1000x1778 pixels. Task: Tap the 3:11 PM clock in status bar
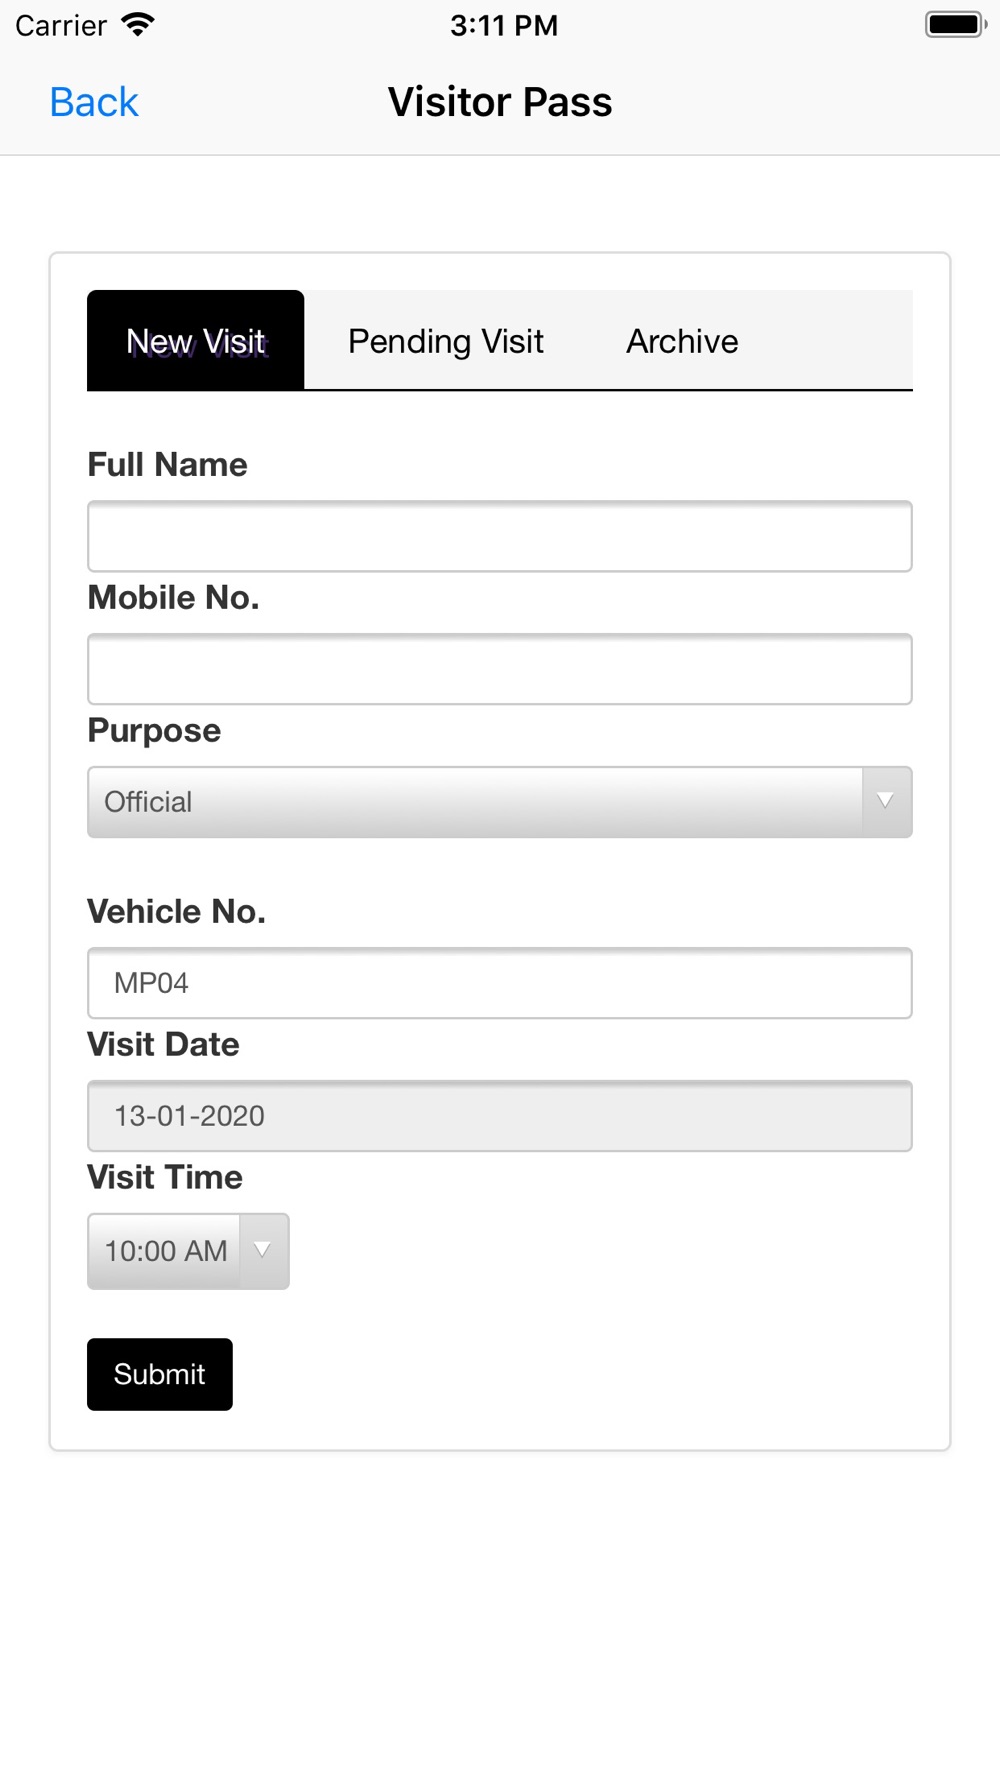503,25
